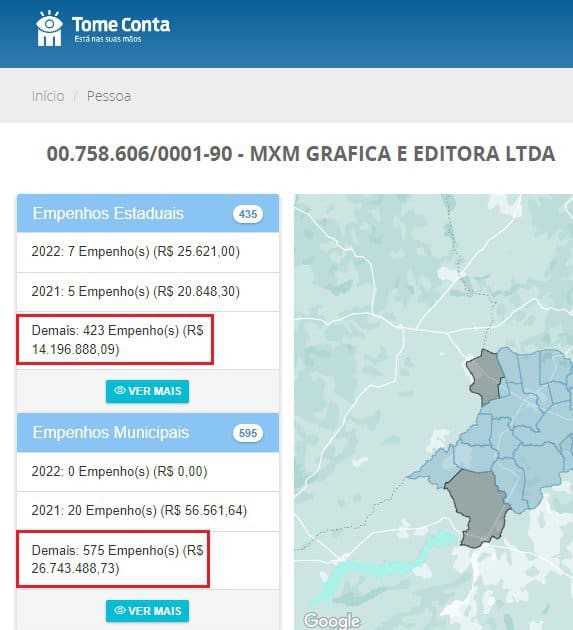Select the 2021 municipal row with 20 Empenhos
573x630 pixels.
pyautogui.click(x=148, y=511)
